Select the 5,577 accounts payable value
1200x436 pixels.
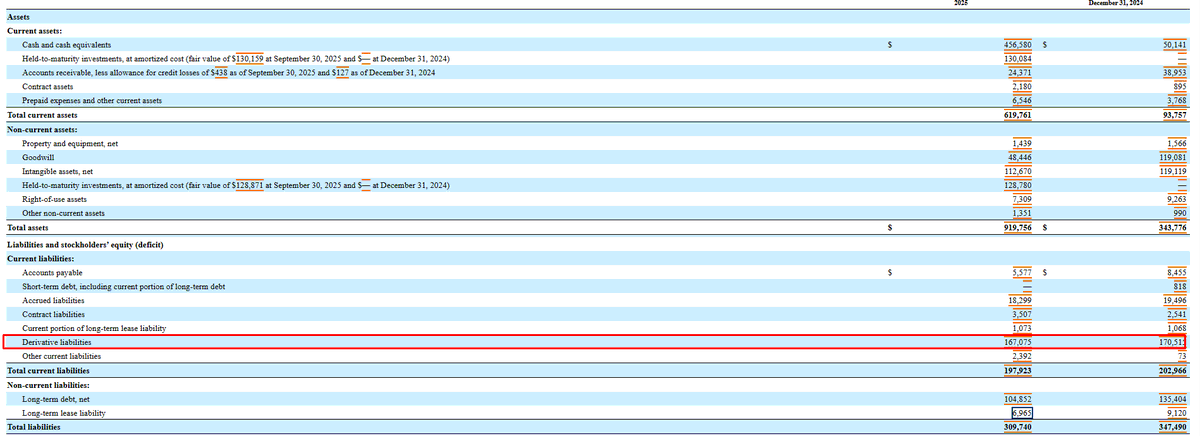[1023, 272]
